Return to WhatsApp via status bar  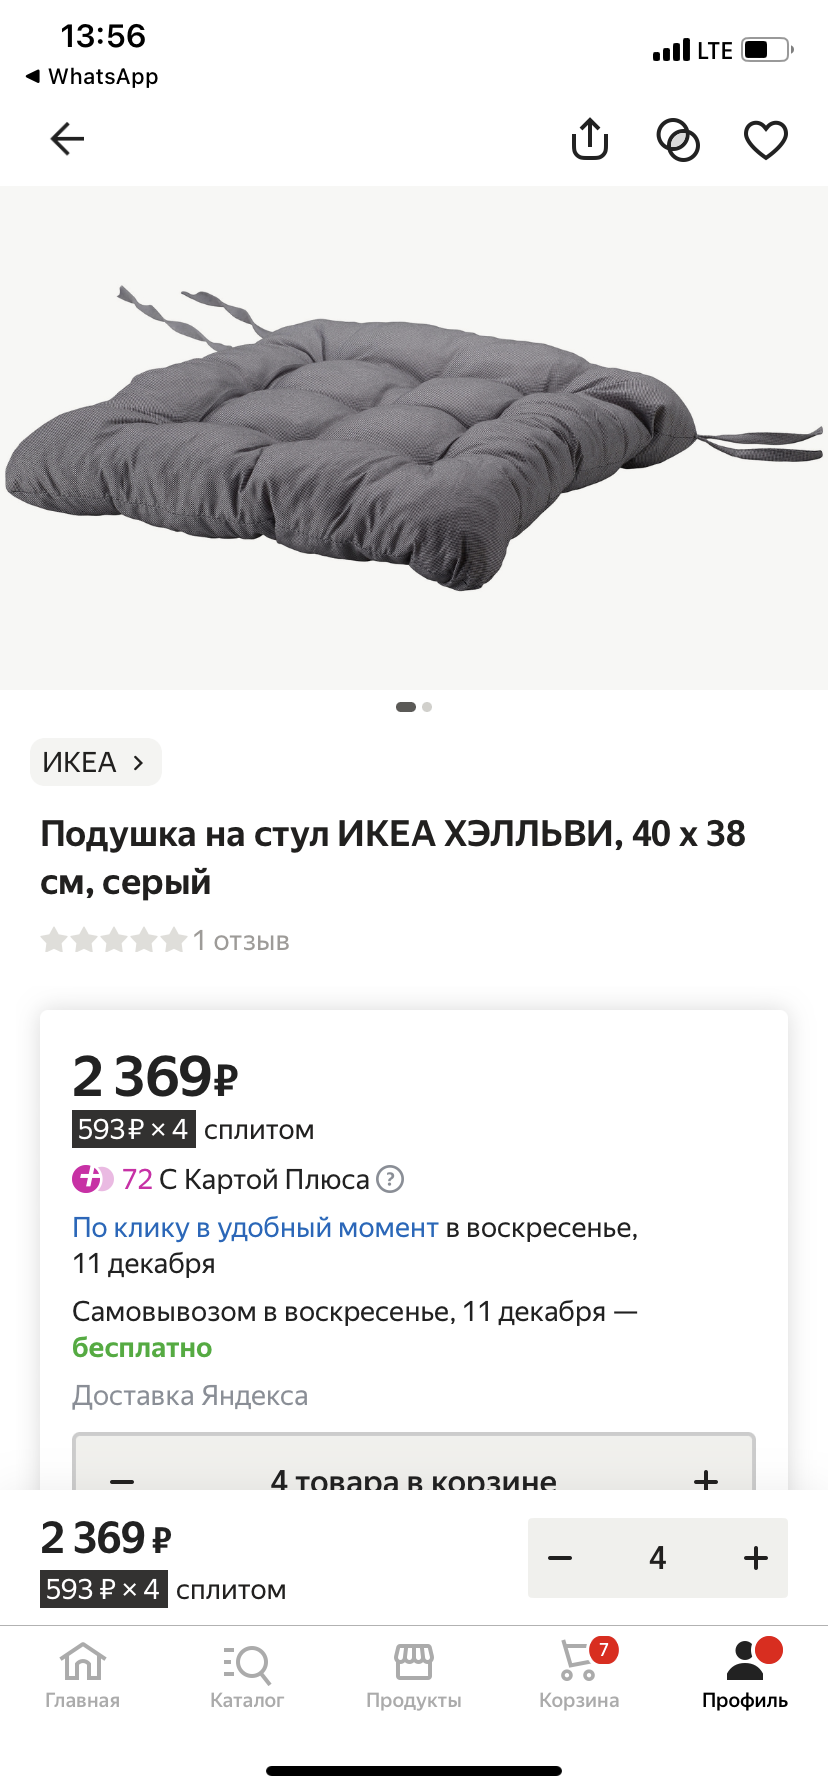click(x=92, y=77)
